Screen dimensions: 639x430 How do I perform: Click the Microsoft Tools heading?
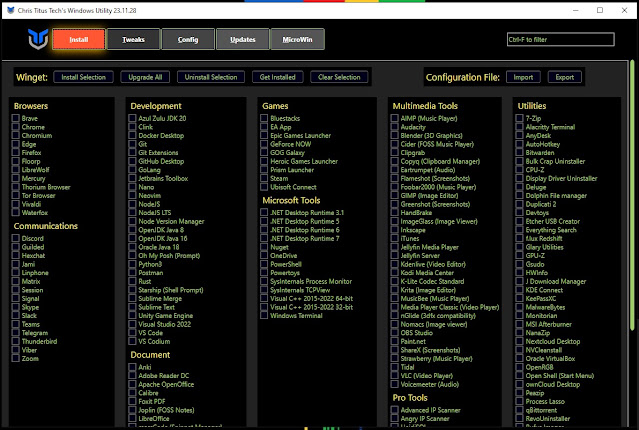pos(291,200)
